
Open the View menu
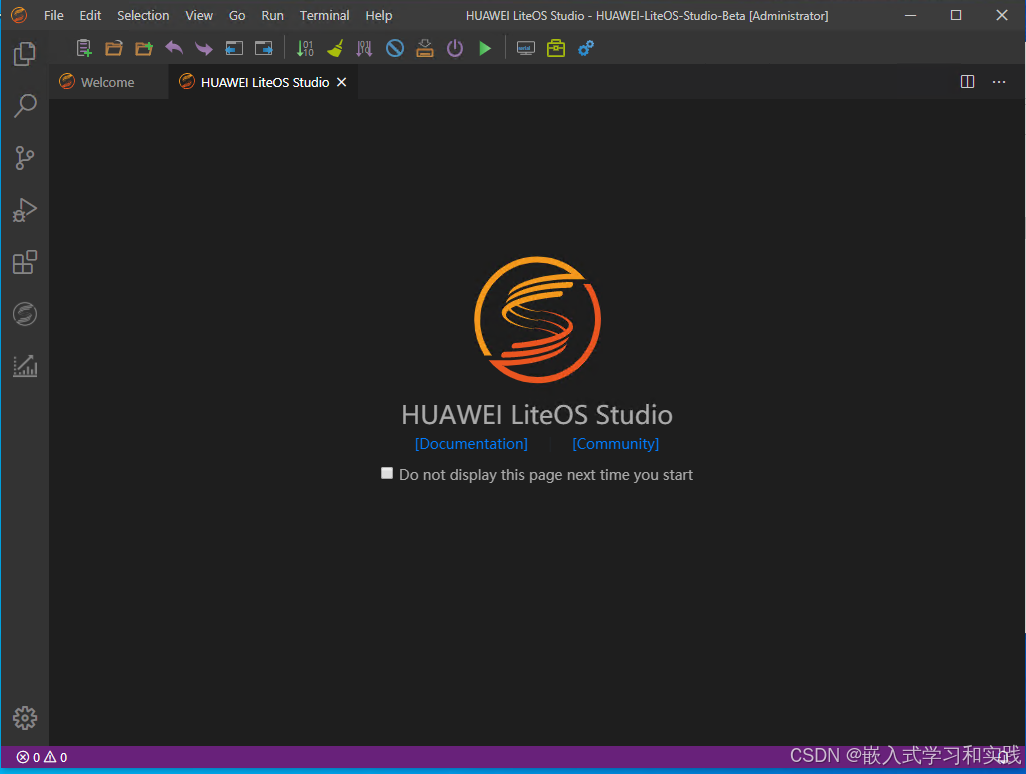coord(199,15)
